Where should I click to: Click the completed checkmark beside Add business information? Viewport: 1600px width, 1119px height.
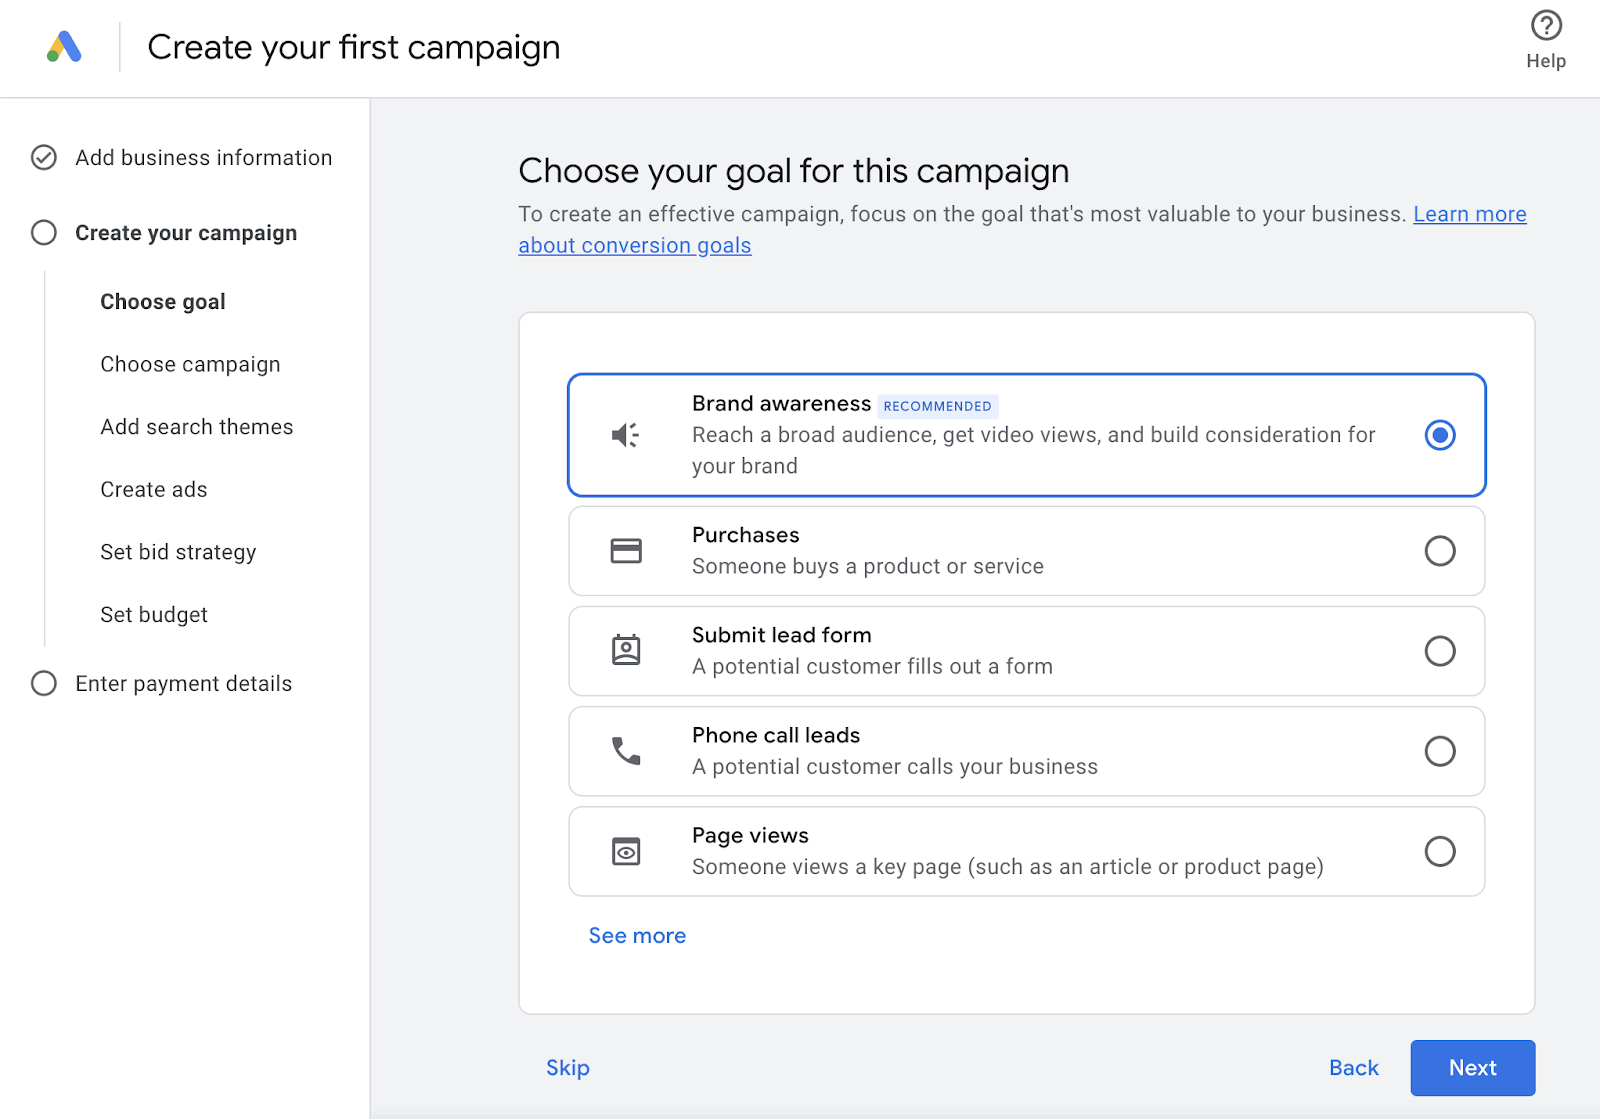43,157
